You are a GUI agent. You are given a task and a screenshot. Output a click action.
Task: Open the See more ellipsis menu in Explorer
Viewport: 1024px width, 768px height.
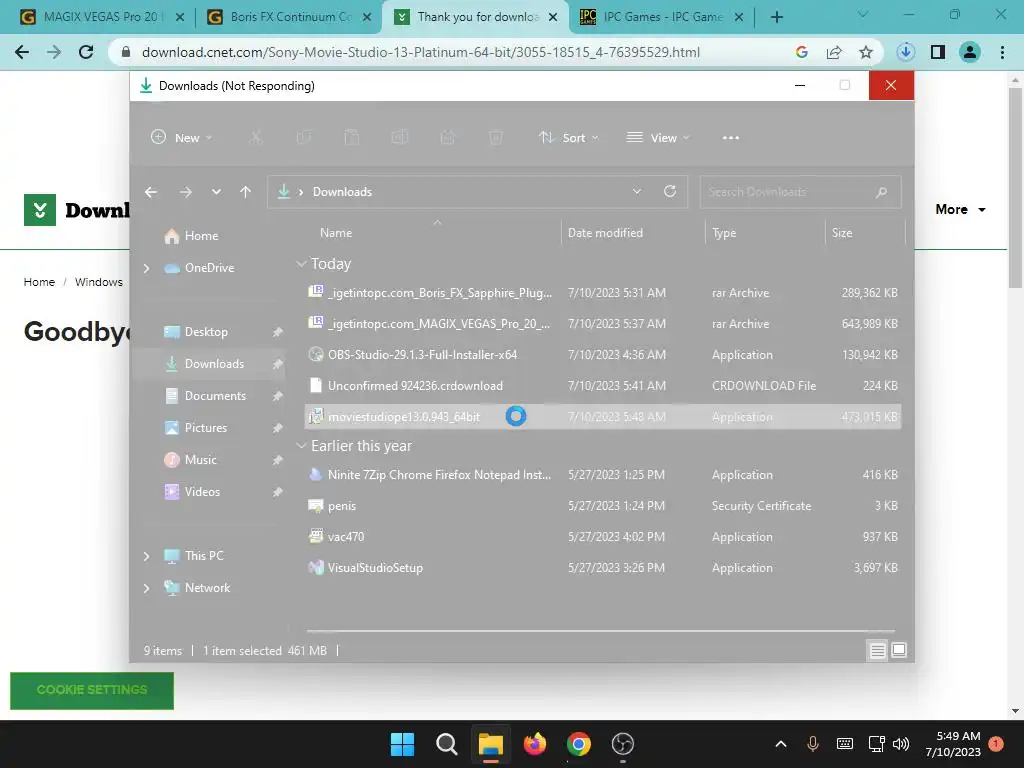pyautogui.click(x=731, y=138)
